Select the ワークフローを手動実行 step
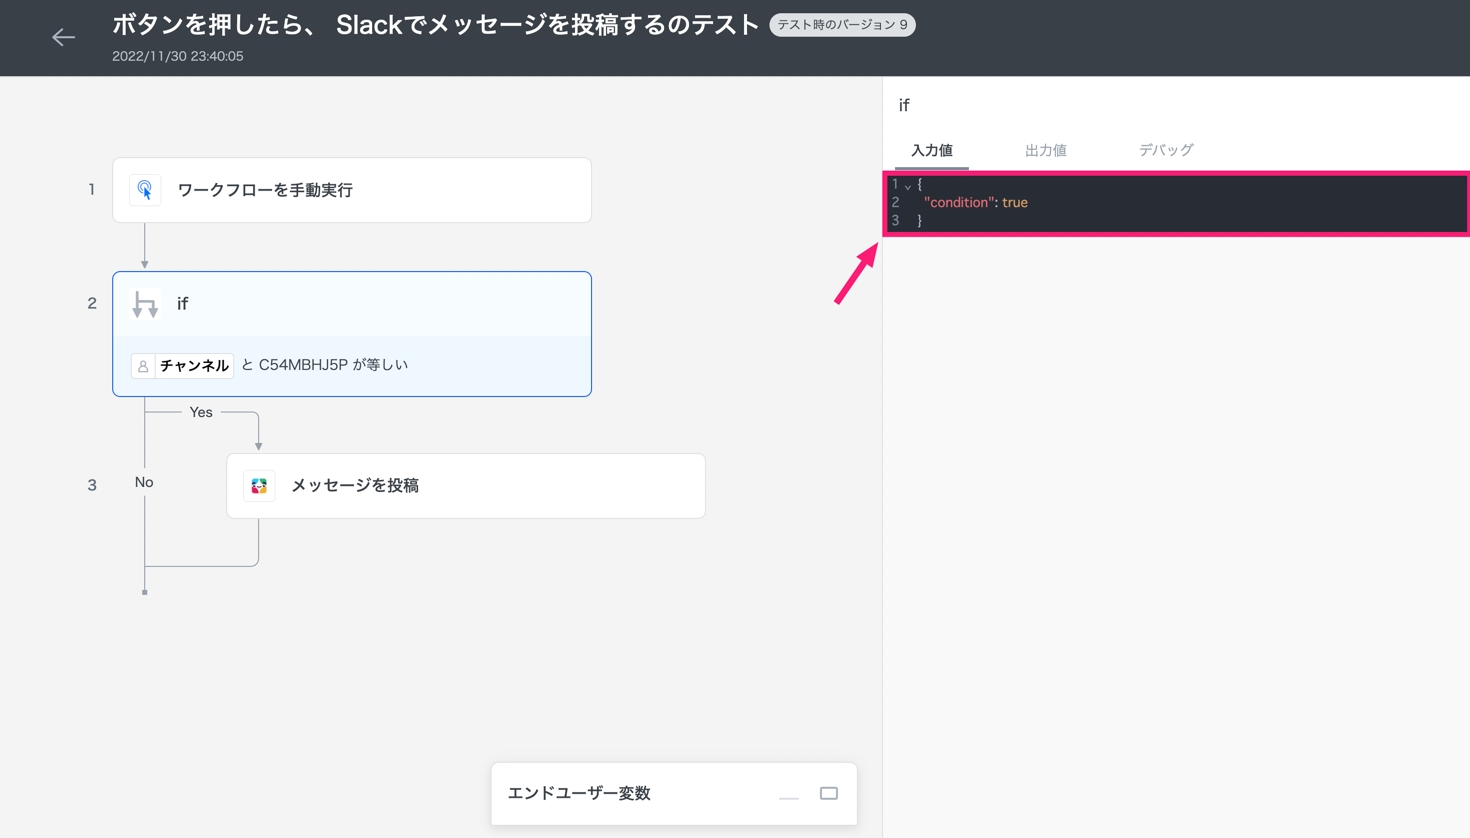The image size is (1470, 838). pos(351,190)
